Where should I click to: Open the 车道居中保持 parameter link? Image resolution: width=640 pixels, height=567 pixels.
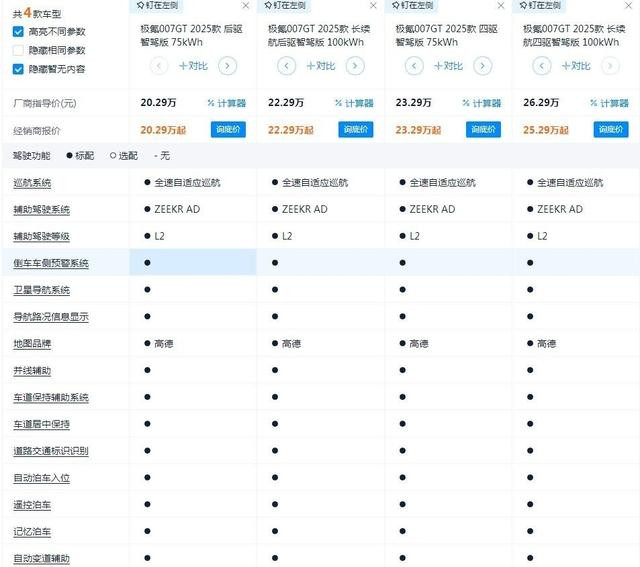click(42, 425)
